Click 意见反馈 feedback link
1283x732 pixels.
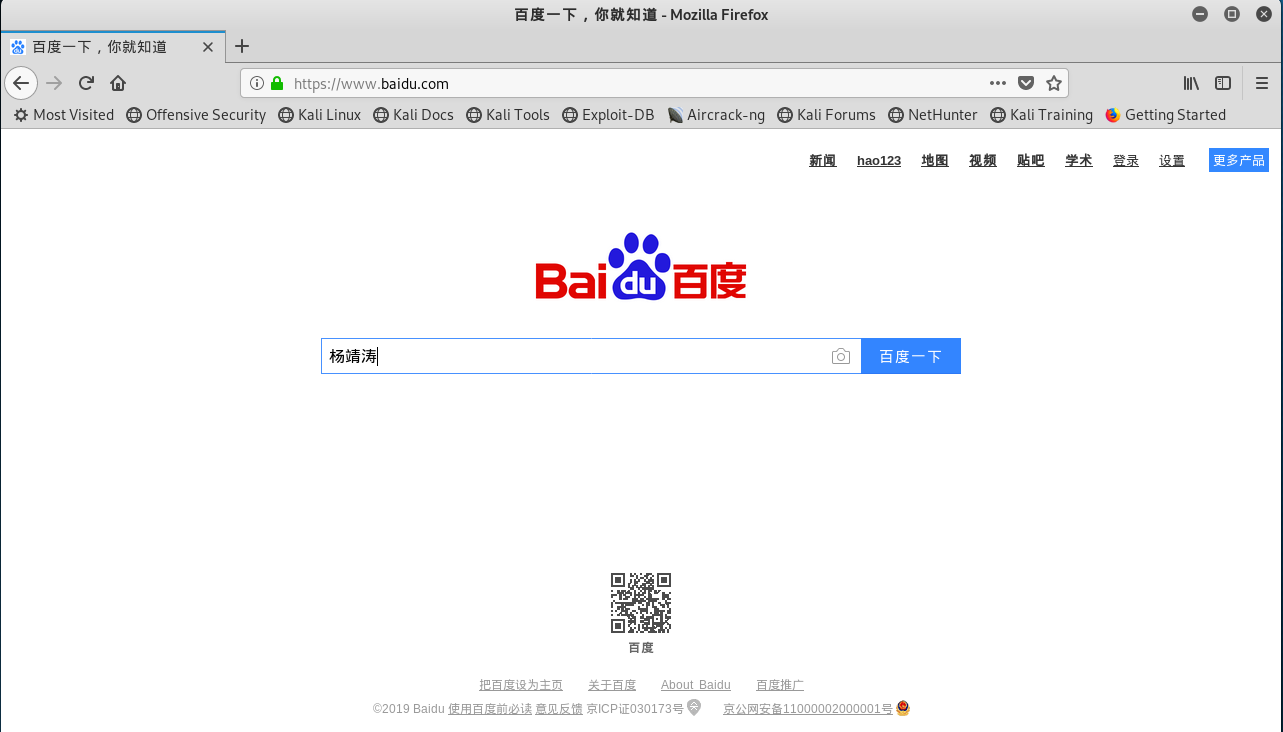pyautogui.click(x=559, y=709)
